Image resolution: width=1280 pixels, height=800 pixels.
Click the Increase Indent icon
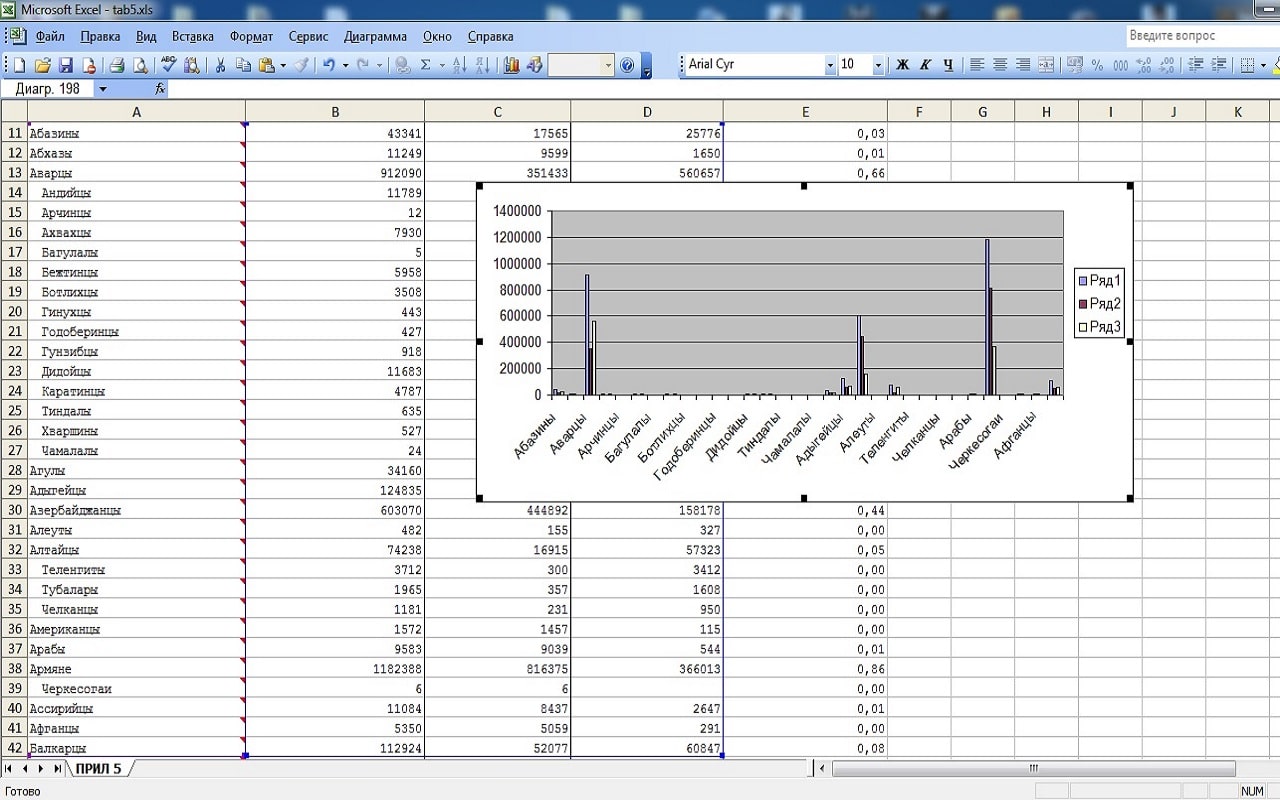tap(1219, 65)
